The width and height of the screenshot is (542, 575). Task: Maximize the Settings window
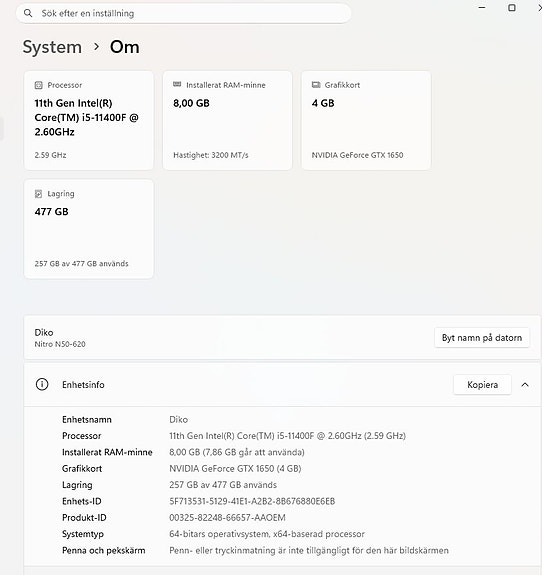[512, 8]
